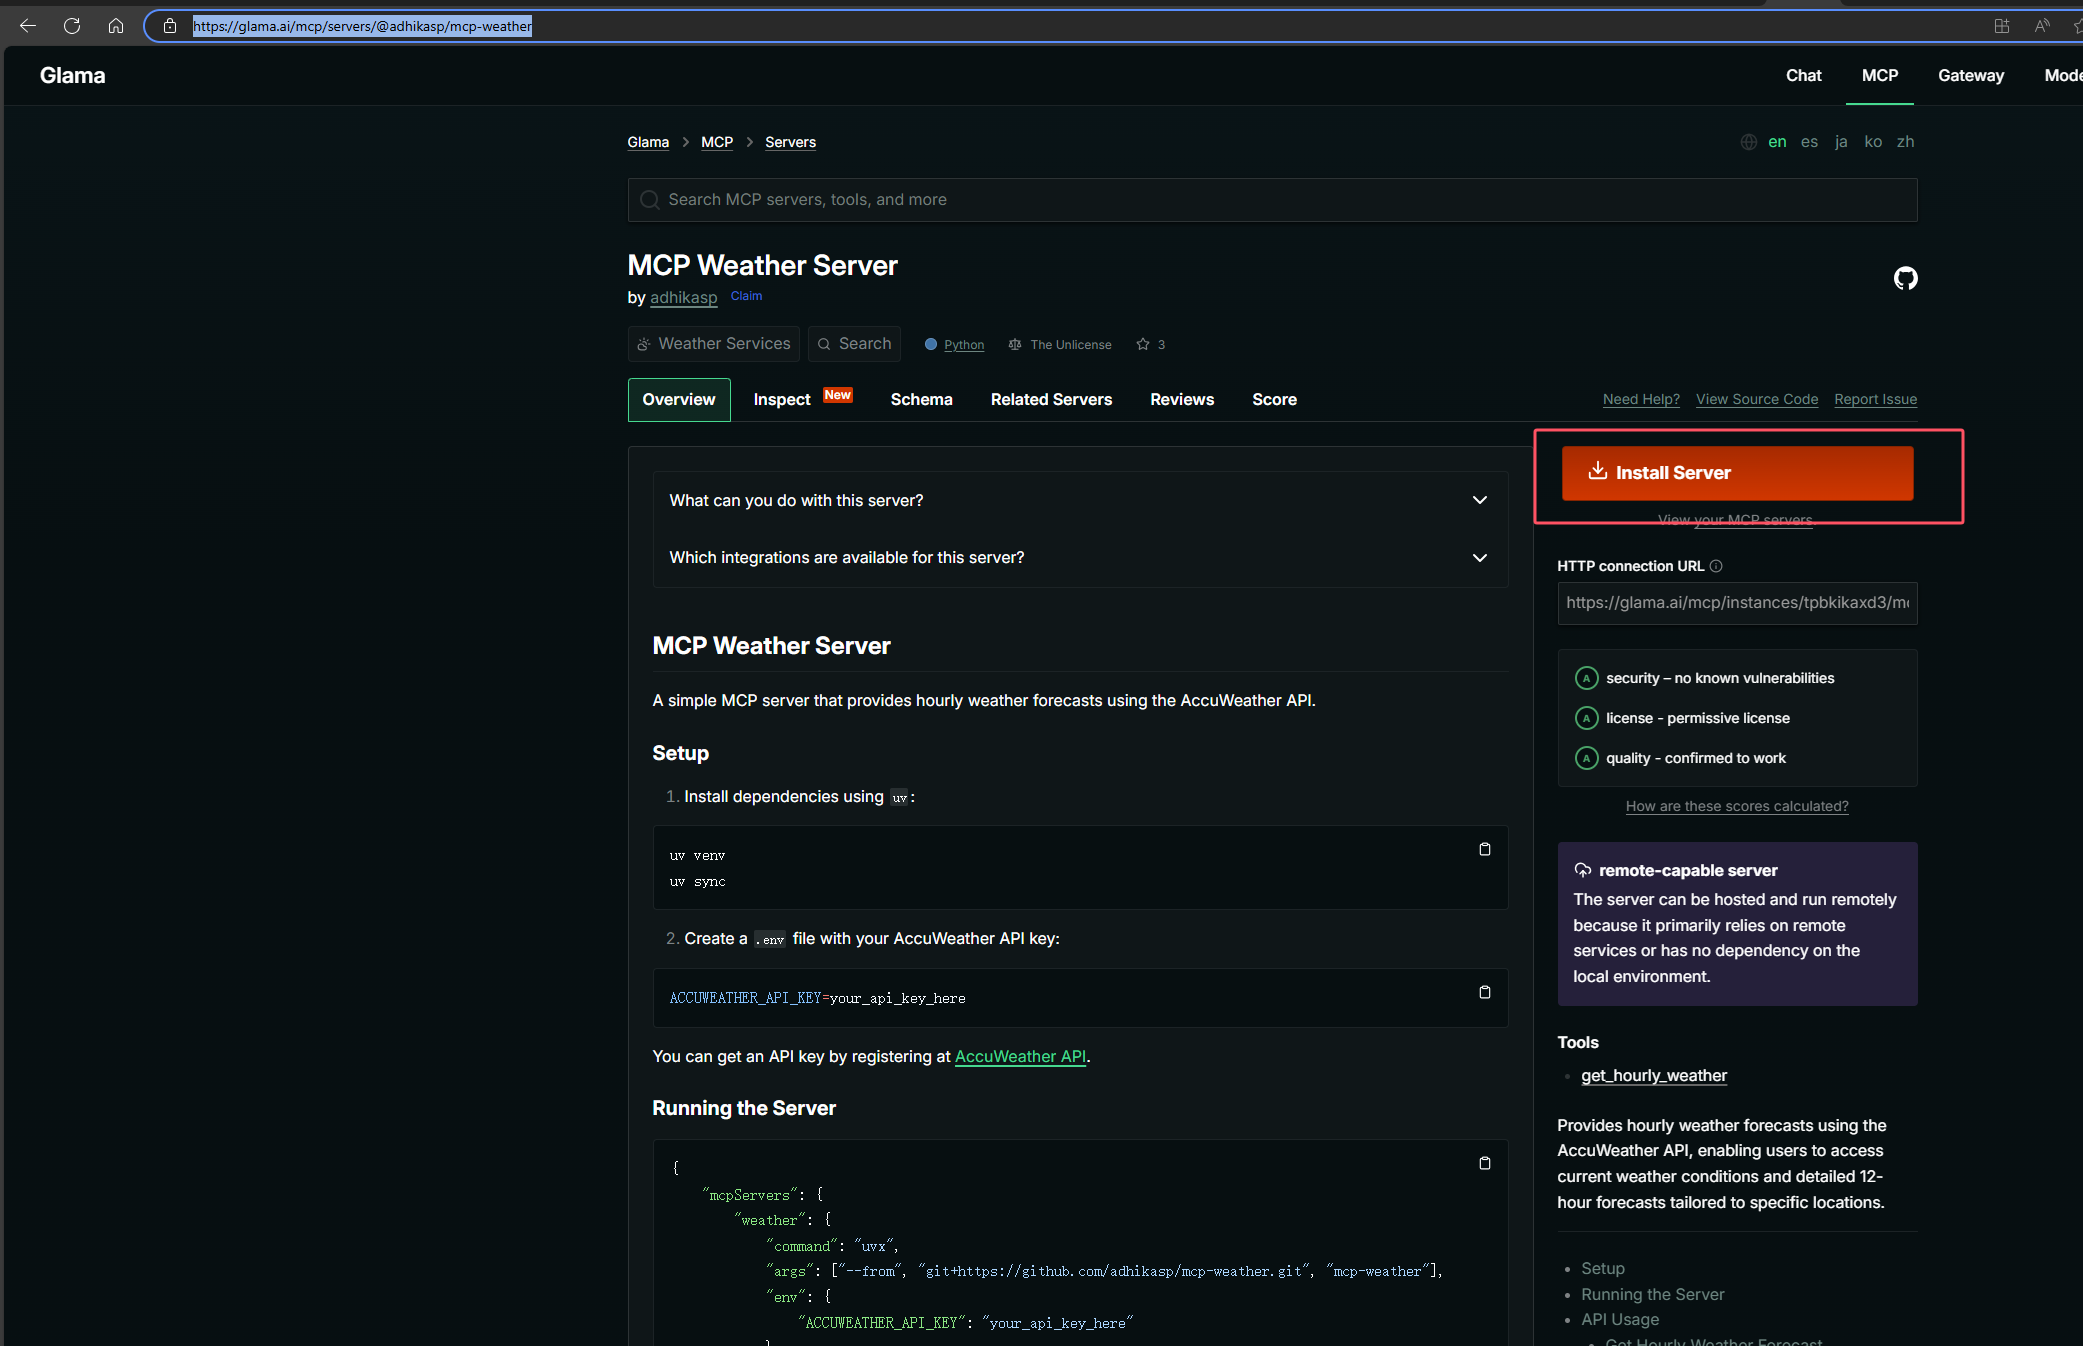Click the star rating icon
The image size is (2083, 1346).
(x=1143, y=344)
